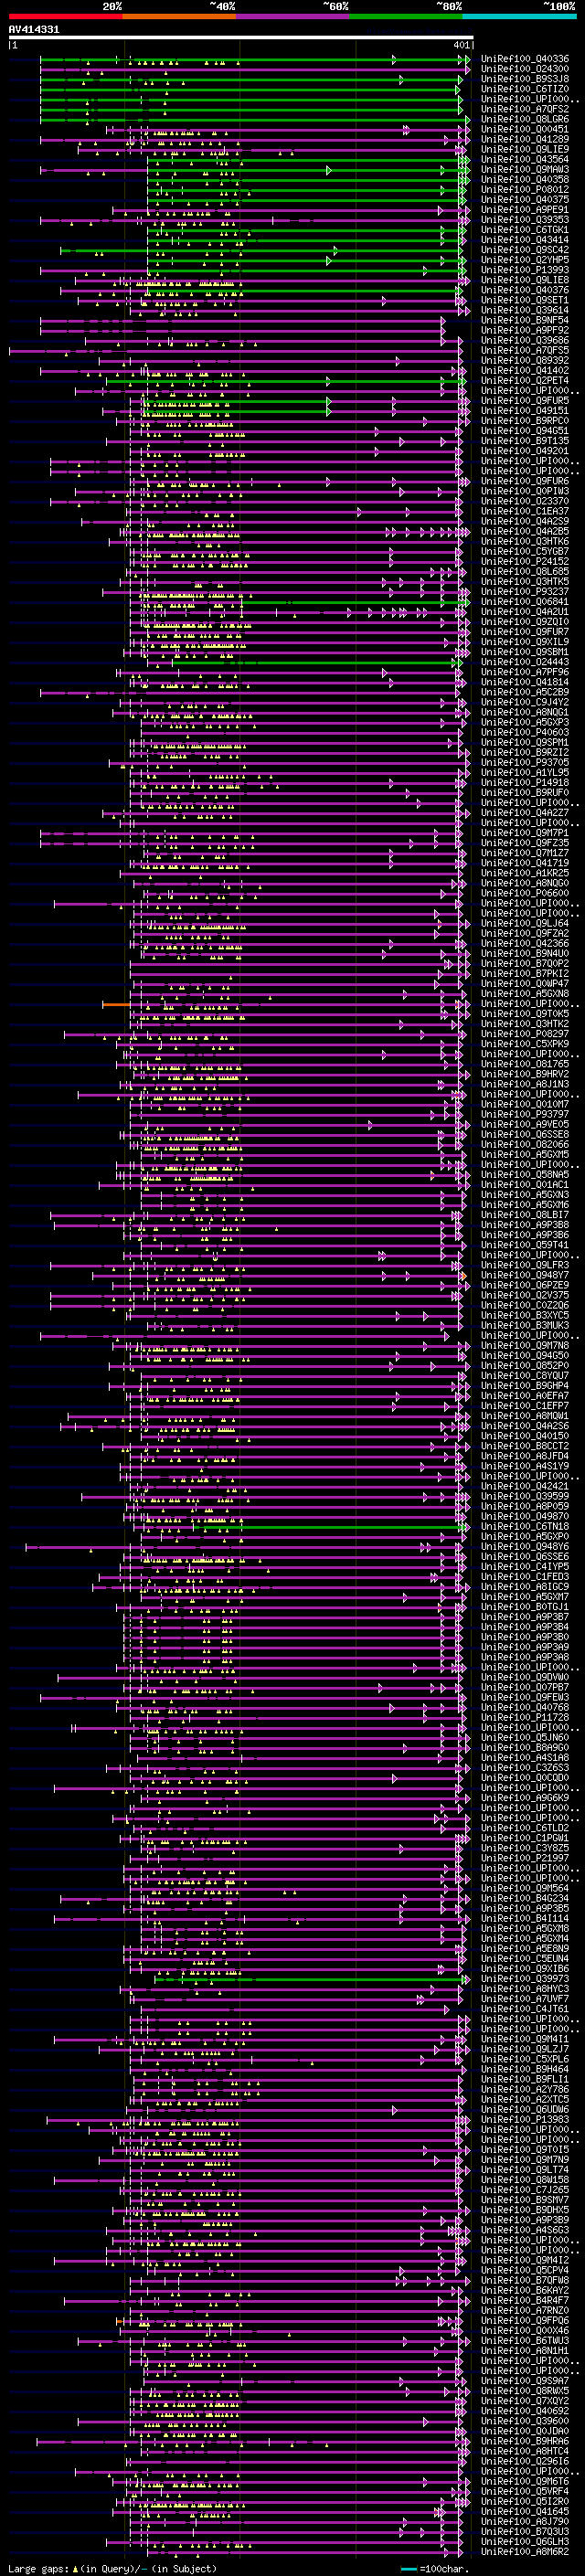Viewport: 585px width, 2576px height.
Task: Select the UniRef100_A7PF96 label
Action: (x=525, y=672)
